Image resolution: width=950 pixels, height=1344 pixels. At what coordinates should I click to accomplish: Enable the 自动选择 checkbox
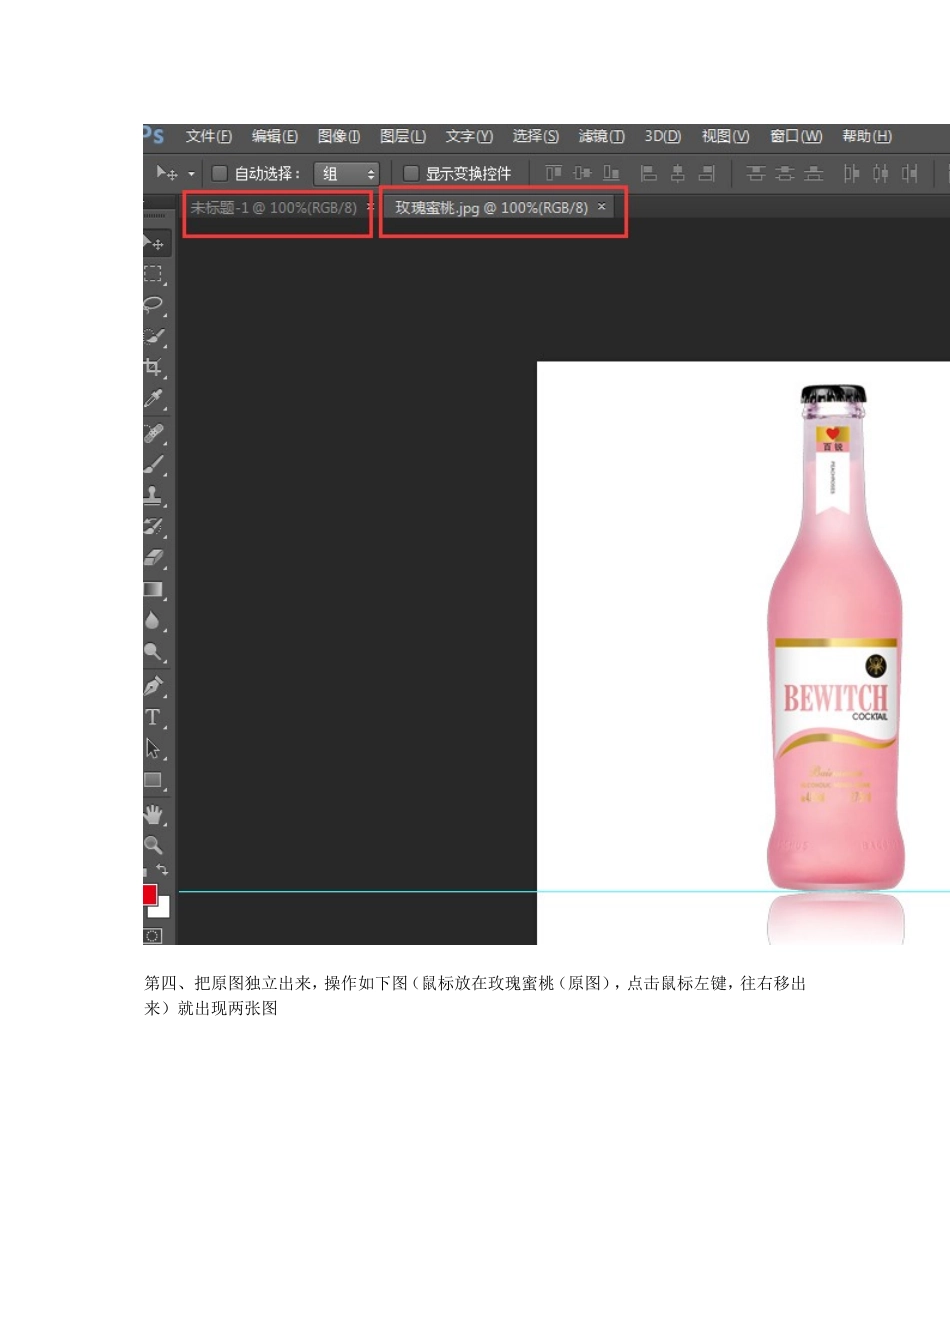coord(220,173)
